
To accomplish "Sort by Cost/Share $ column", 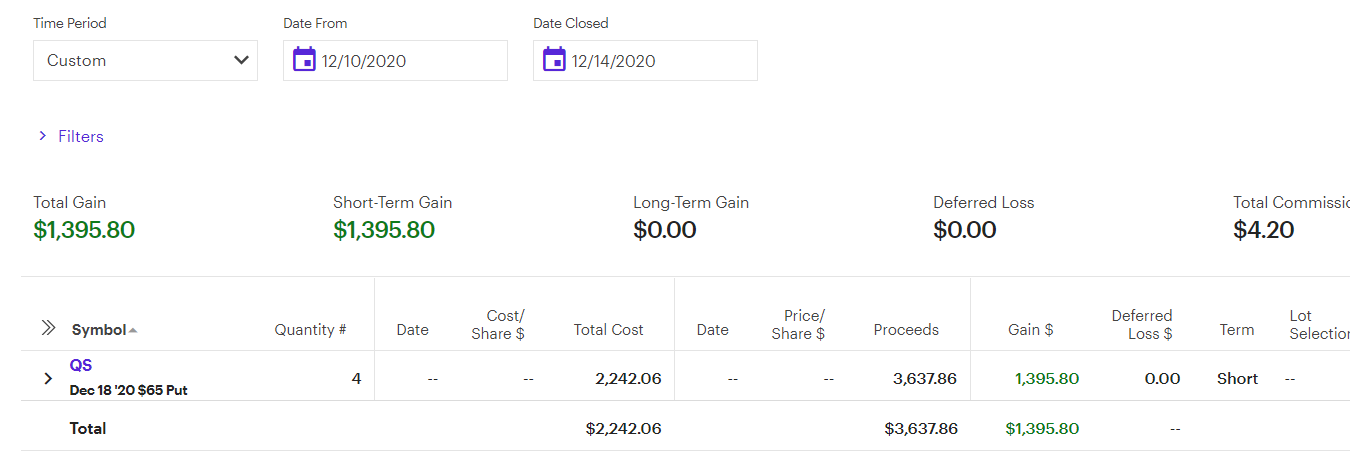I will pos(498,324).
